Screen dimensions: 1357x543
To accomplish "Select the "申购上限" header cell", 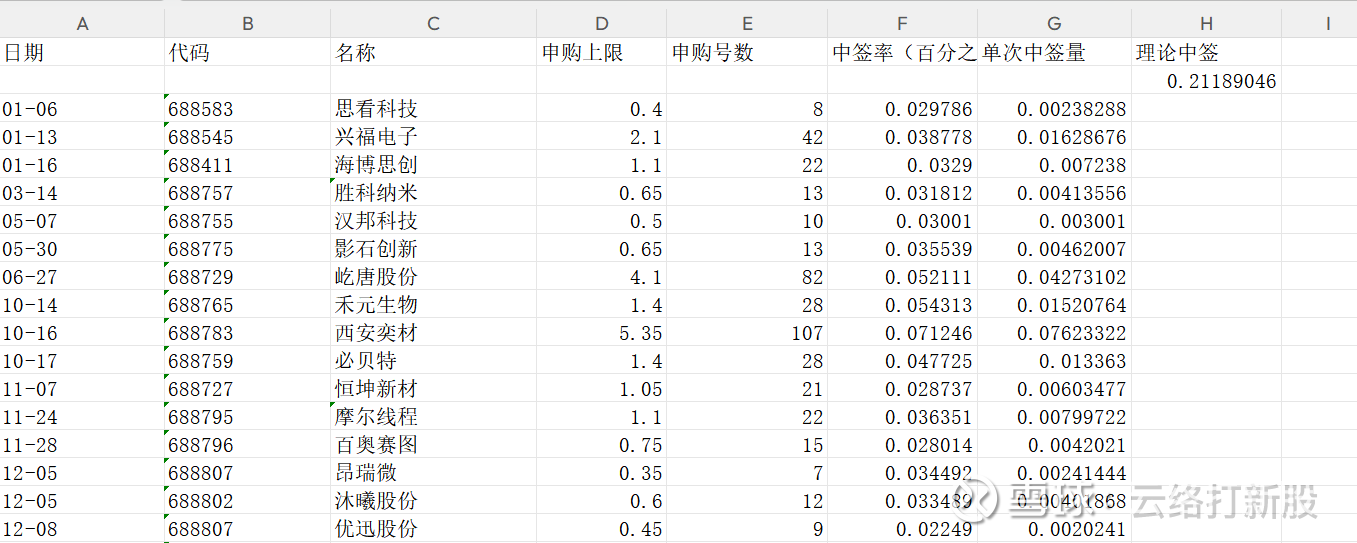I will pos(582,53).
